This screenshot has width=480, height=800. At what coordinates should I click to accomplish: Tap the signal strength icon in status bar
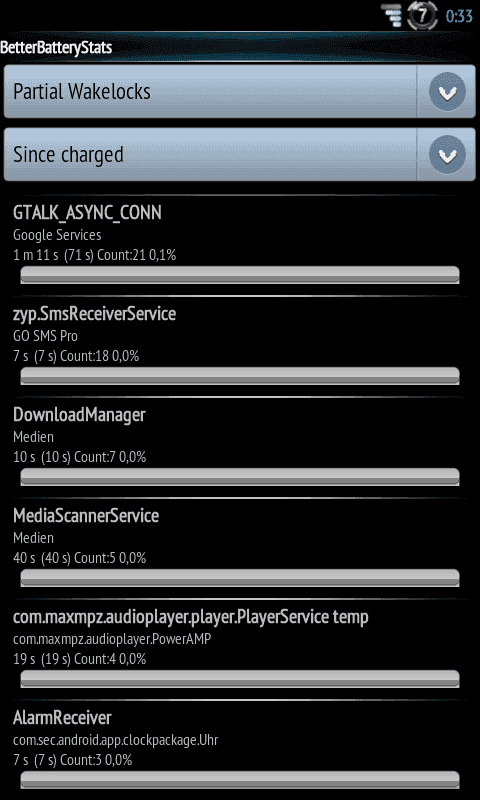tap(392, 16)
